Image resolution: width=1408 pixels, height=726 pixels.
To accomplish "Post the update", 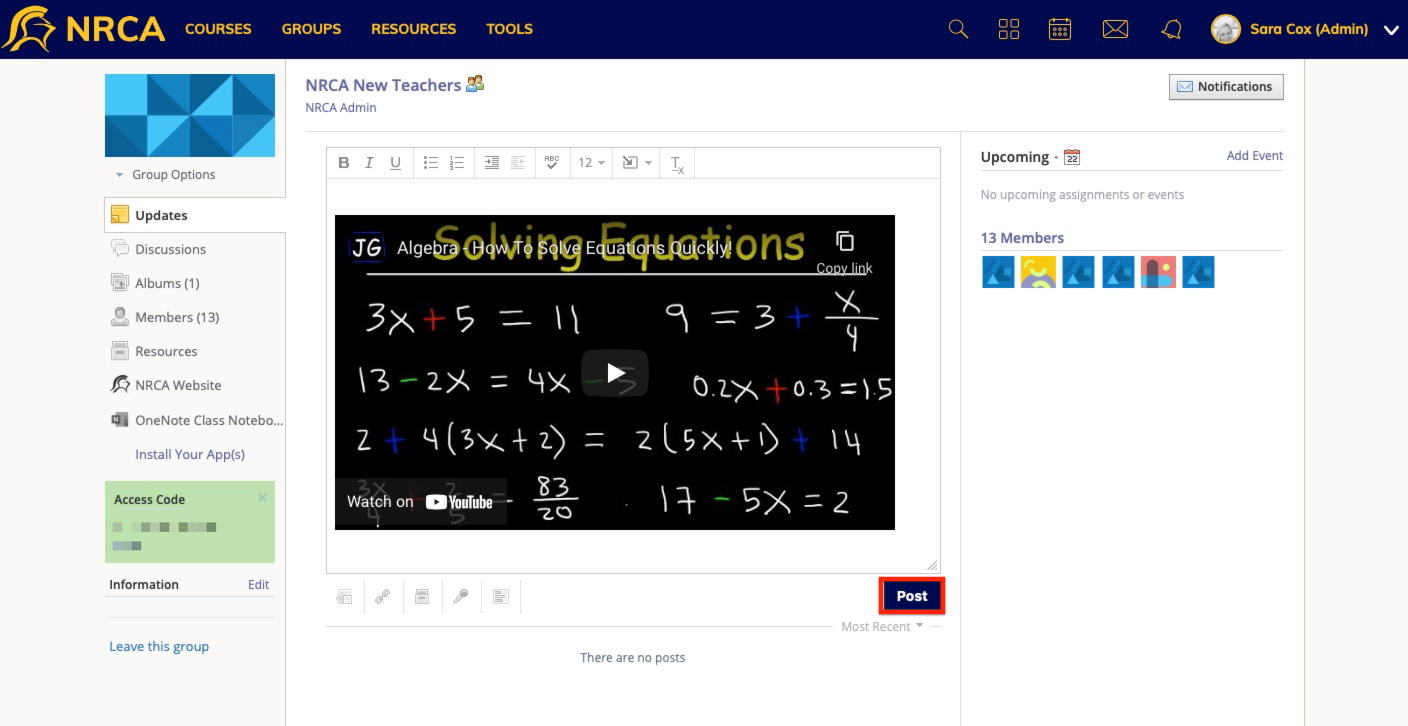I will tap(912, 596).
